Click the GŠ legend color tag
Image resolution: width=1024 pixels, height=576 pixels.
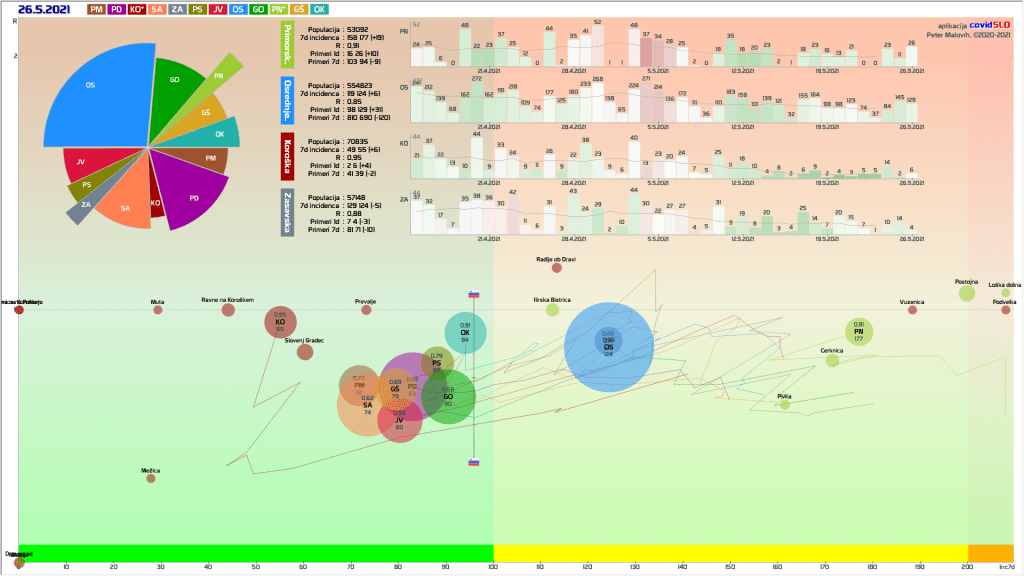pos(300,9)
